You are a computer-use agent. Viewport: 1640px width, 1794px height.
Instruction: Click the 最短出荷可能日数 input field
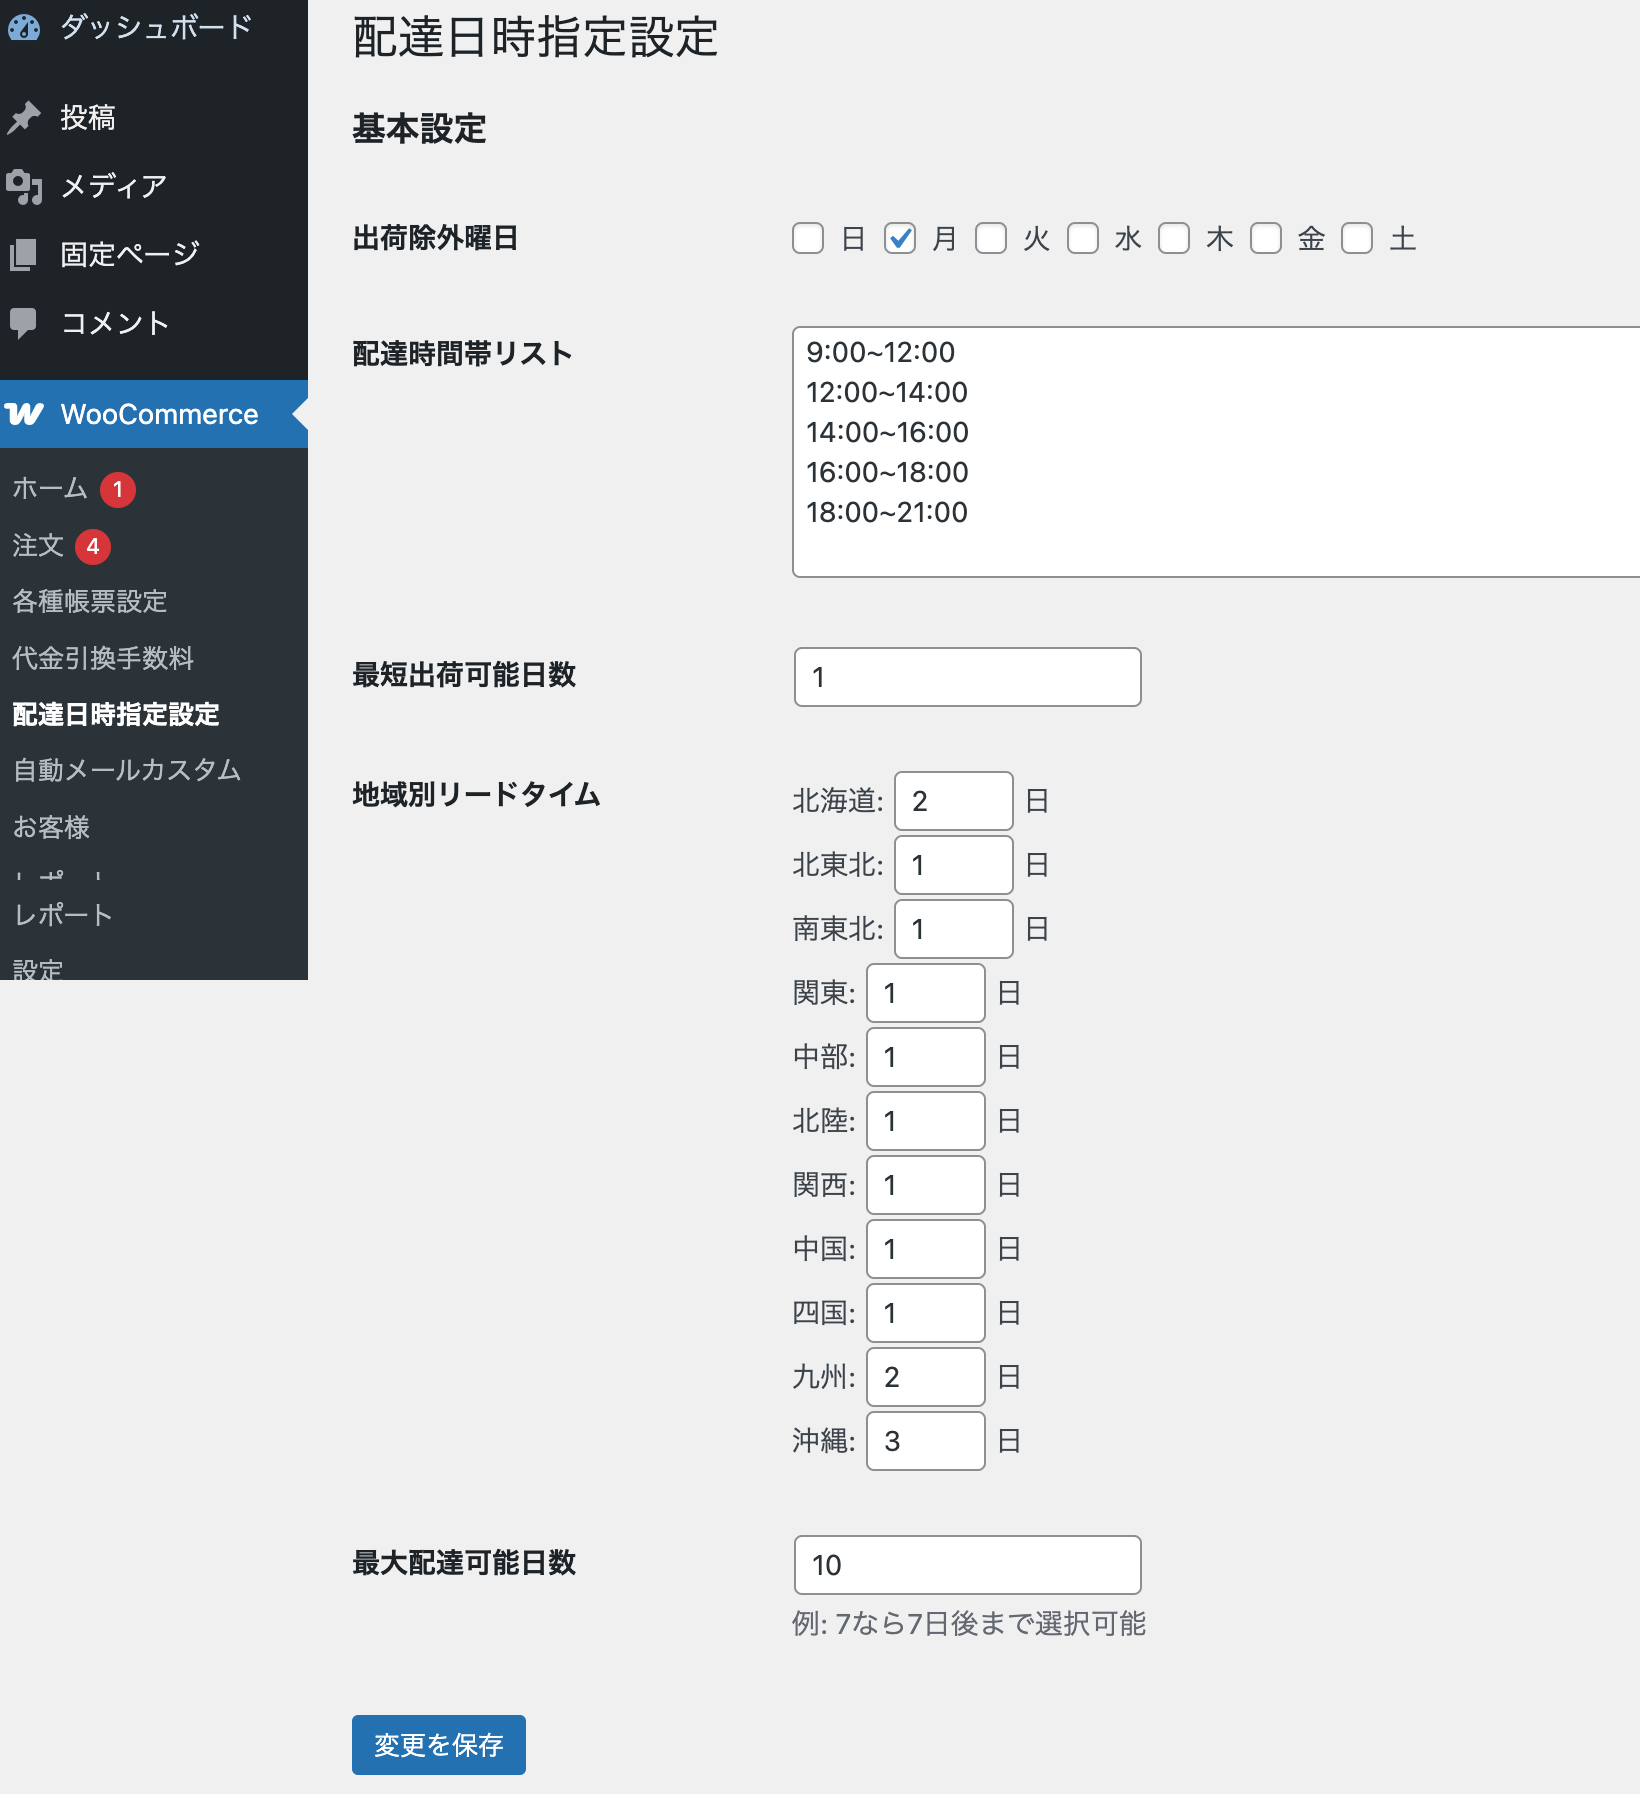965,676
